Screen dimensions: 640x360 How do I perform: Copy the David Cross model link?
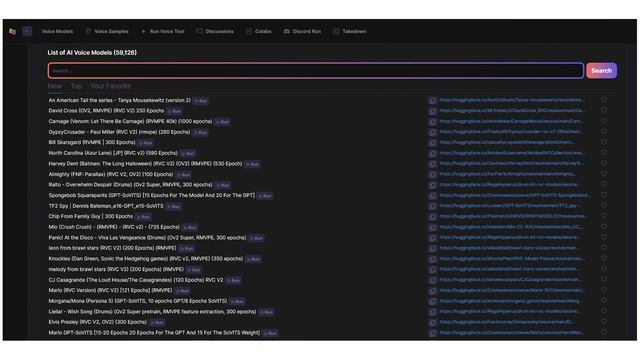(433, 111)
